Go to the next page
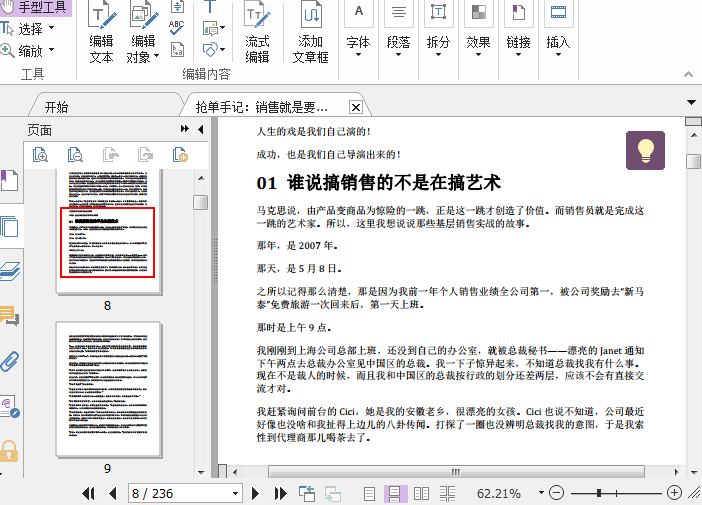The image size is (702, 505). click(x=256, y=493)
